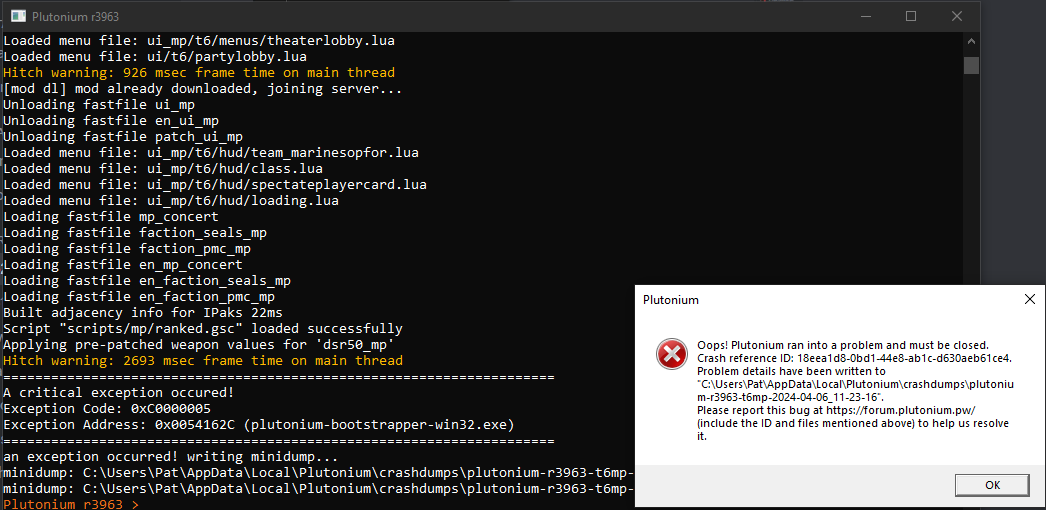Viewport: 1046px width, 510px height.
Task: Click 'Loaded menu file: ui/t6/partylobby.lua' line
Action: [x=155, y=57]
